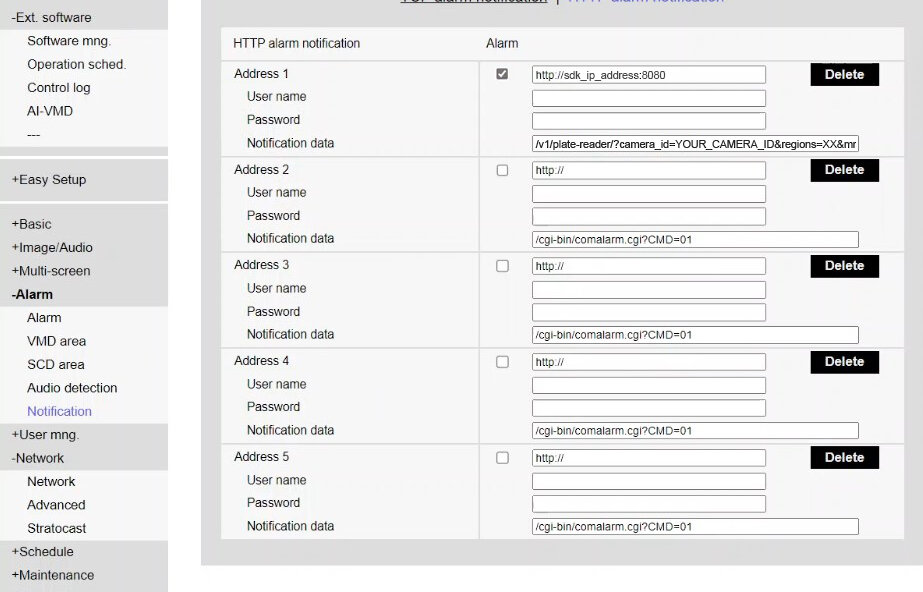Expand the Maintenance section

pyautogui.click(x=52, y=576)
